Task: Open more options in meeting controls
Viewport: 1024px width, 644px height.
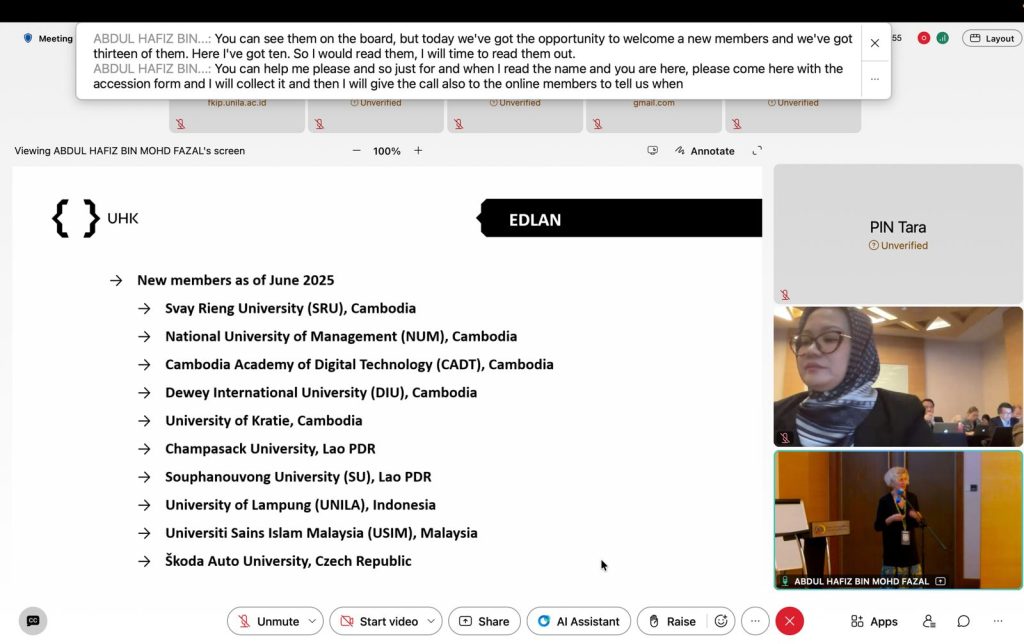Action: point(755,621)
